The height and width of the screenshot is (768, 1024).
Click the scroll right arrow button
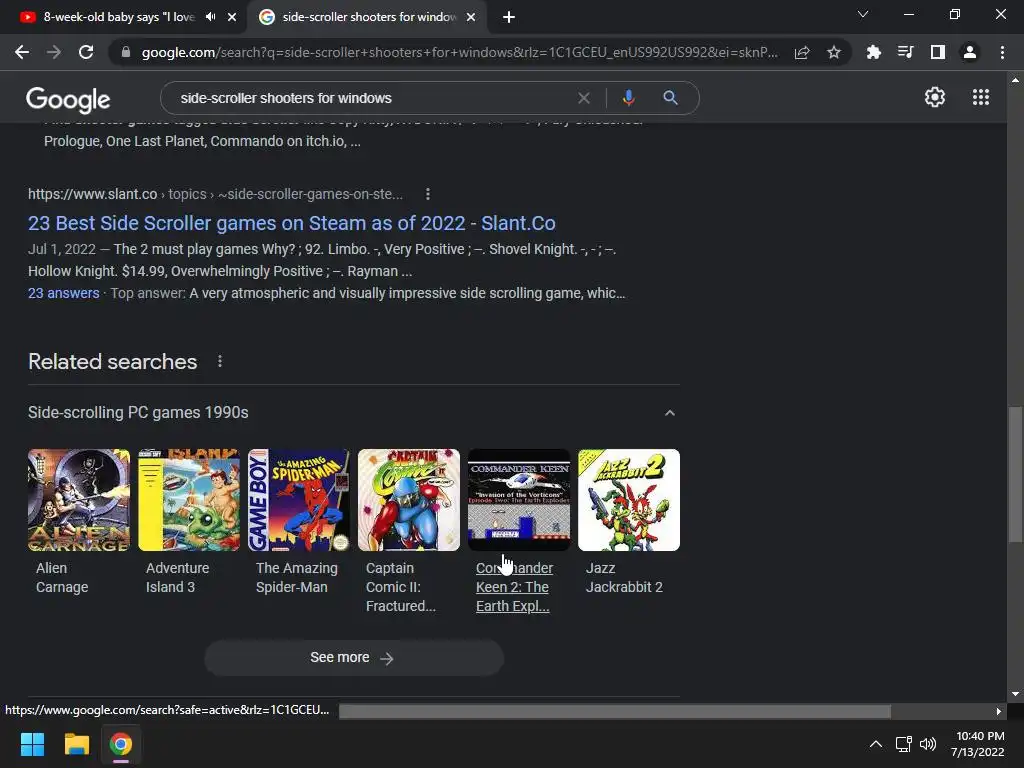pyautogui.click(x=998, y=711)
